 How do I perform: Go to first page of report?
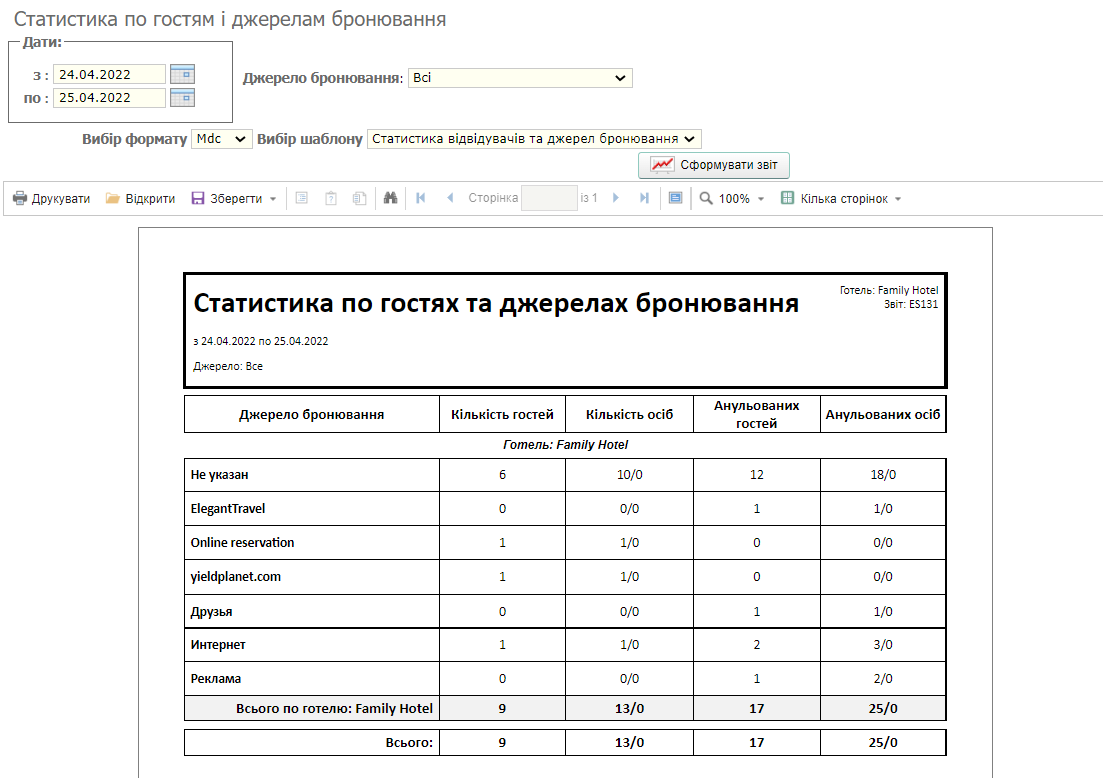[421, 199]
